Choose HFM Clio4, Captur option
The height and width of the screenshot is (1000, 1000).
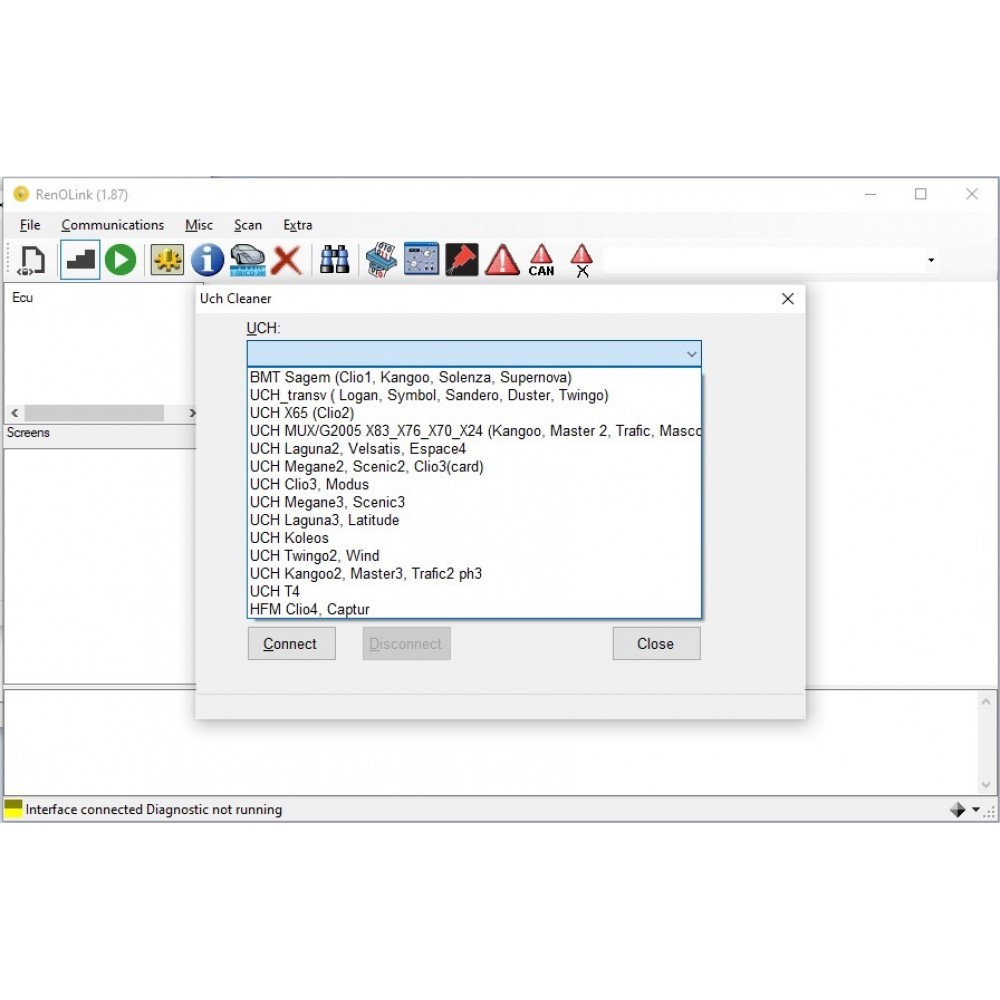pyautogui.click(x=309, y=609)
